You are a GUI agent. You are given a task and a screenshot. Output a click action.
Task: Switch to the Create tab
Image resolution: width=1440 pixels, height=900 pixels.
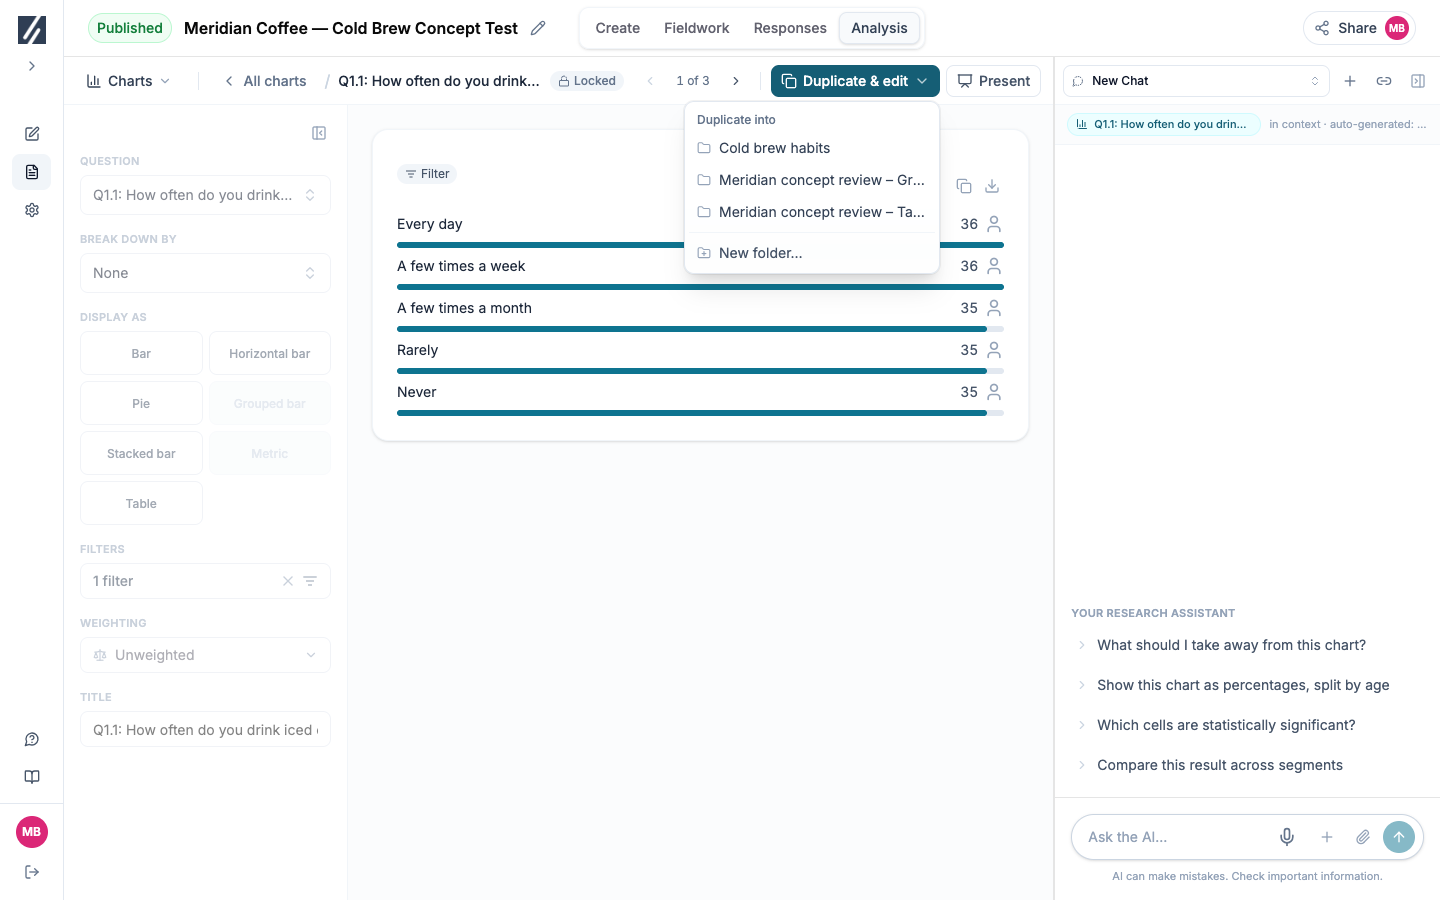click(x=617, y=28)
